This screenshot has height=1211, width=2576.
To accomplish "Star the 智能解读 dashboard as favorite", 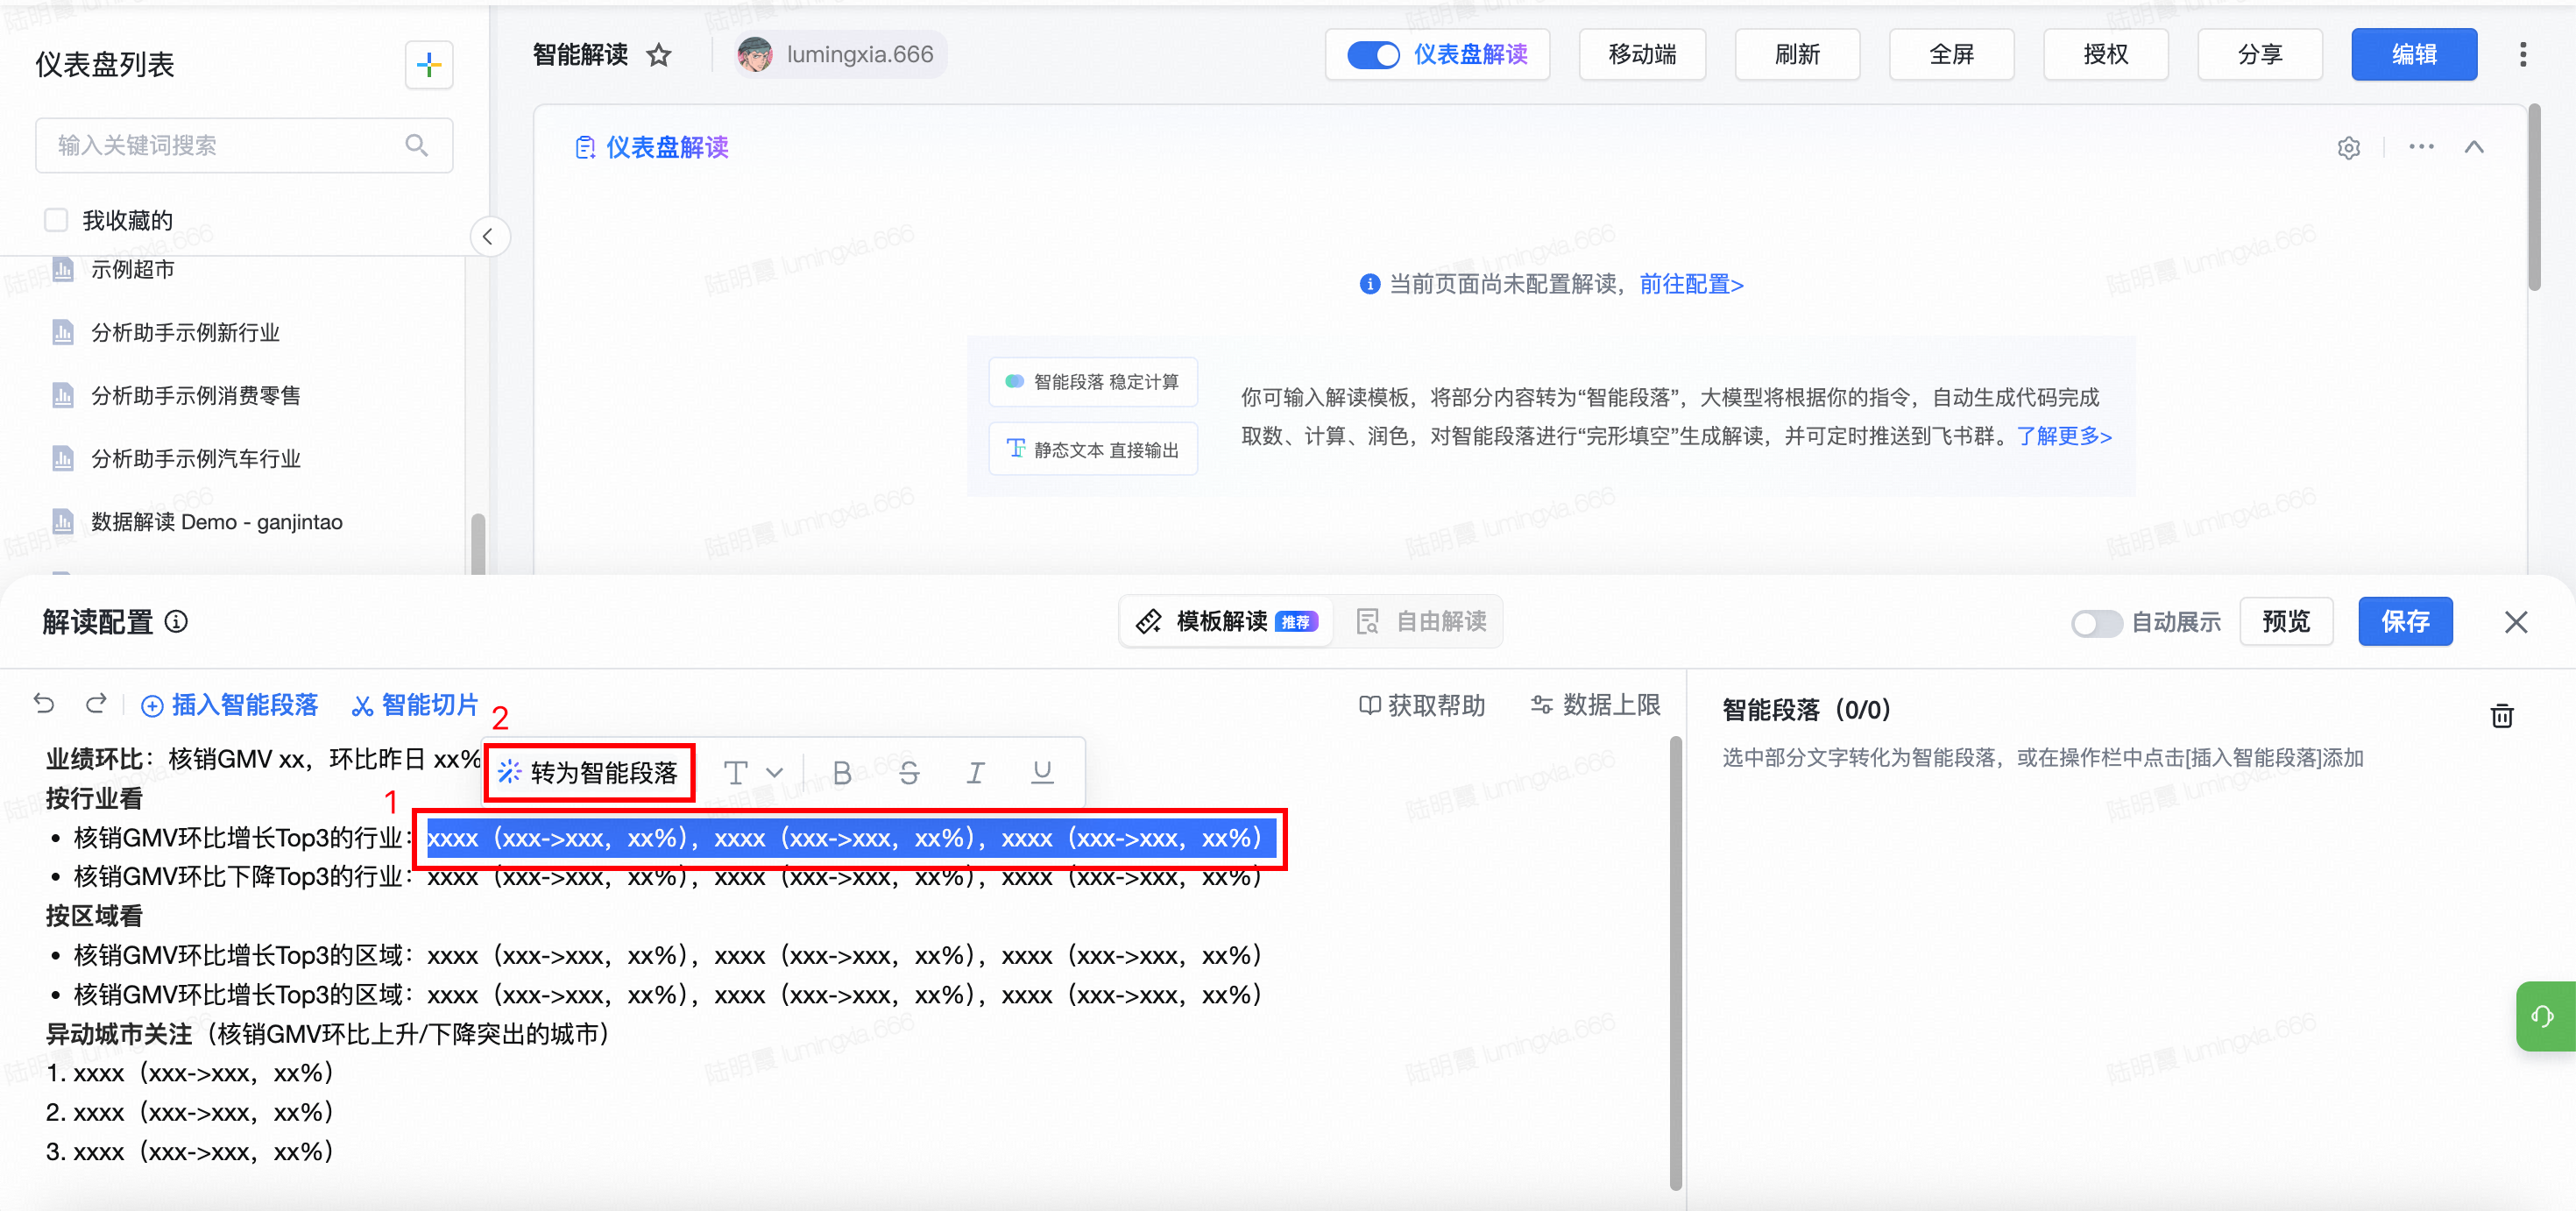I will point(658,55).
